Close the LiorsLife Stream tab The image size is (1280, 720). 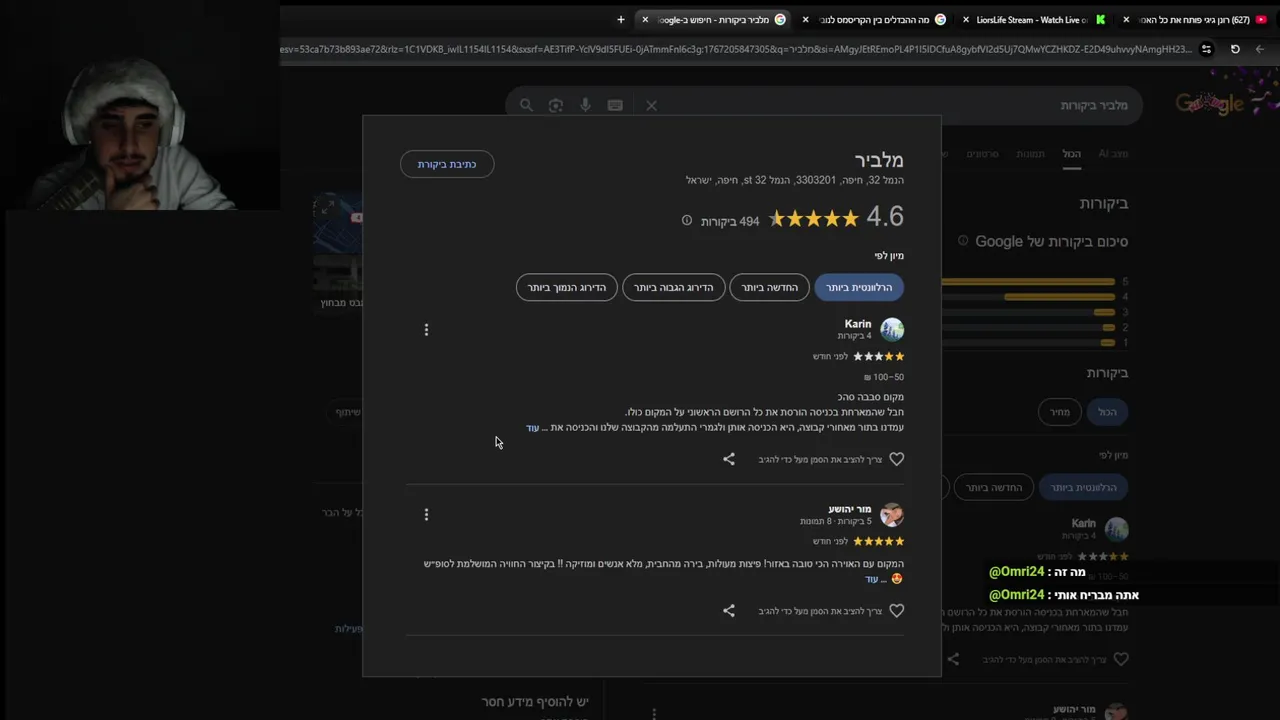click(966, 19)
